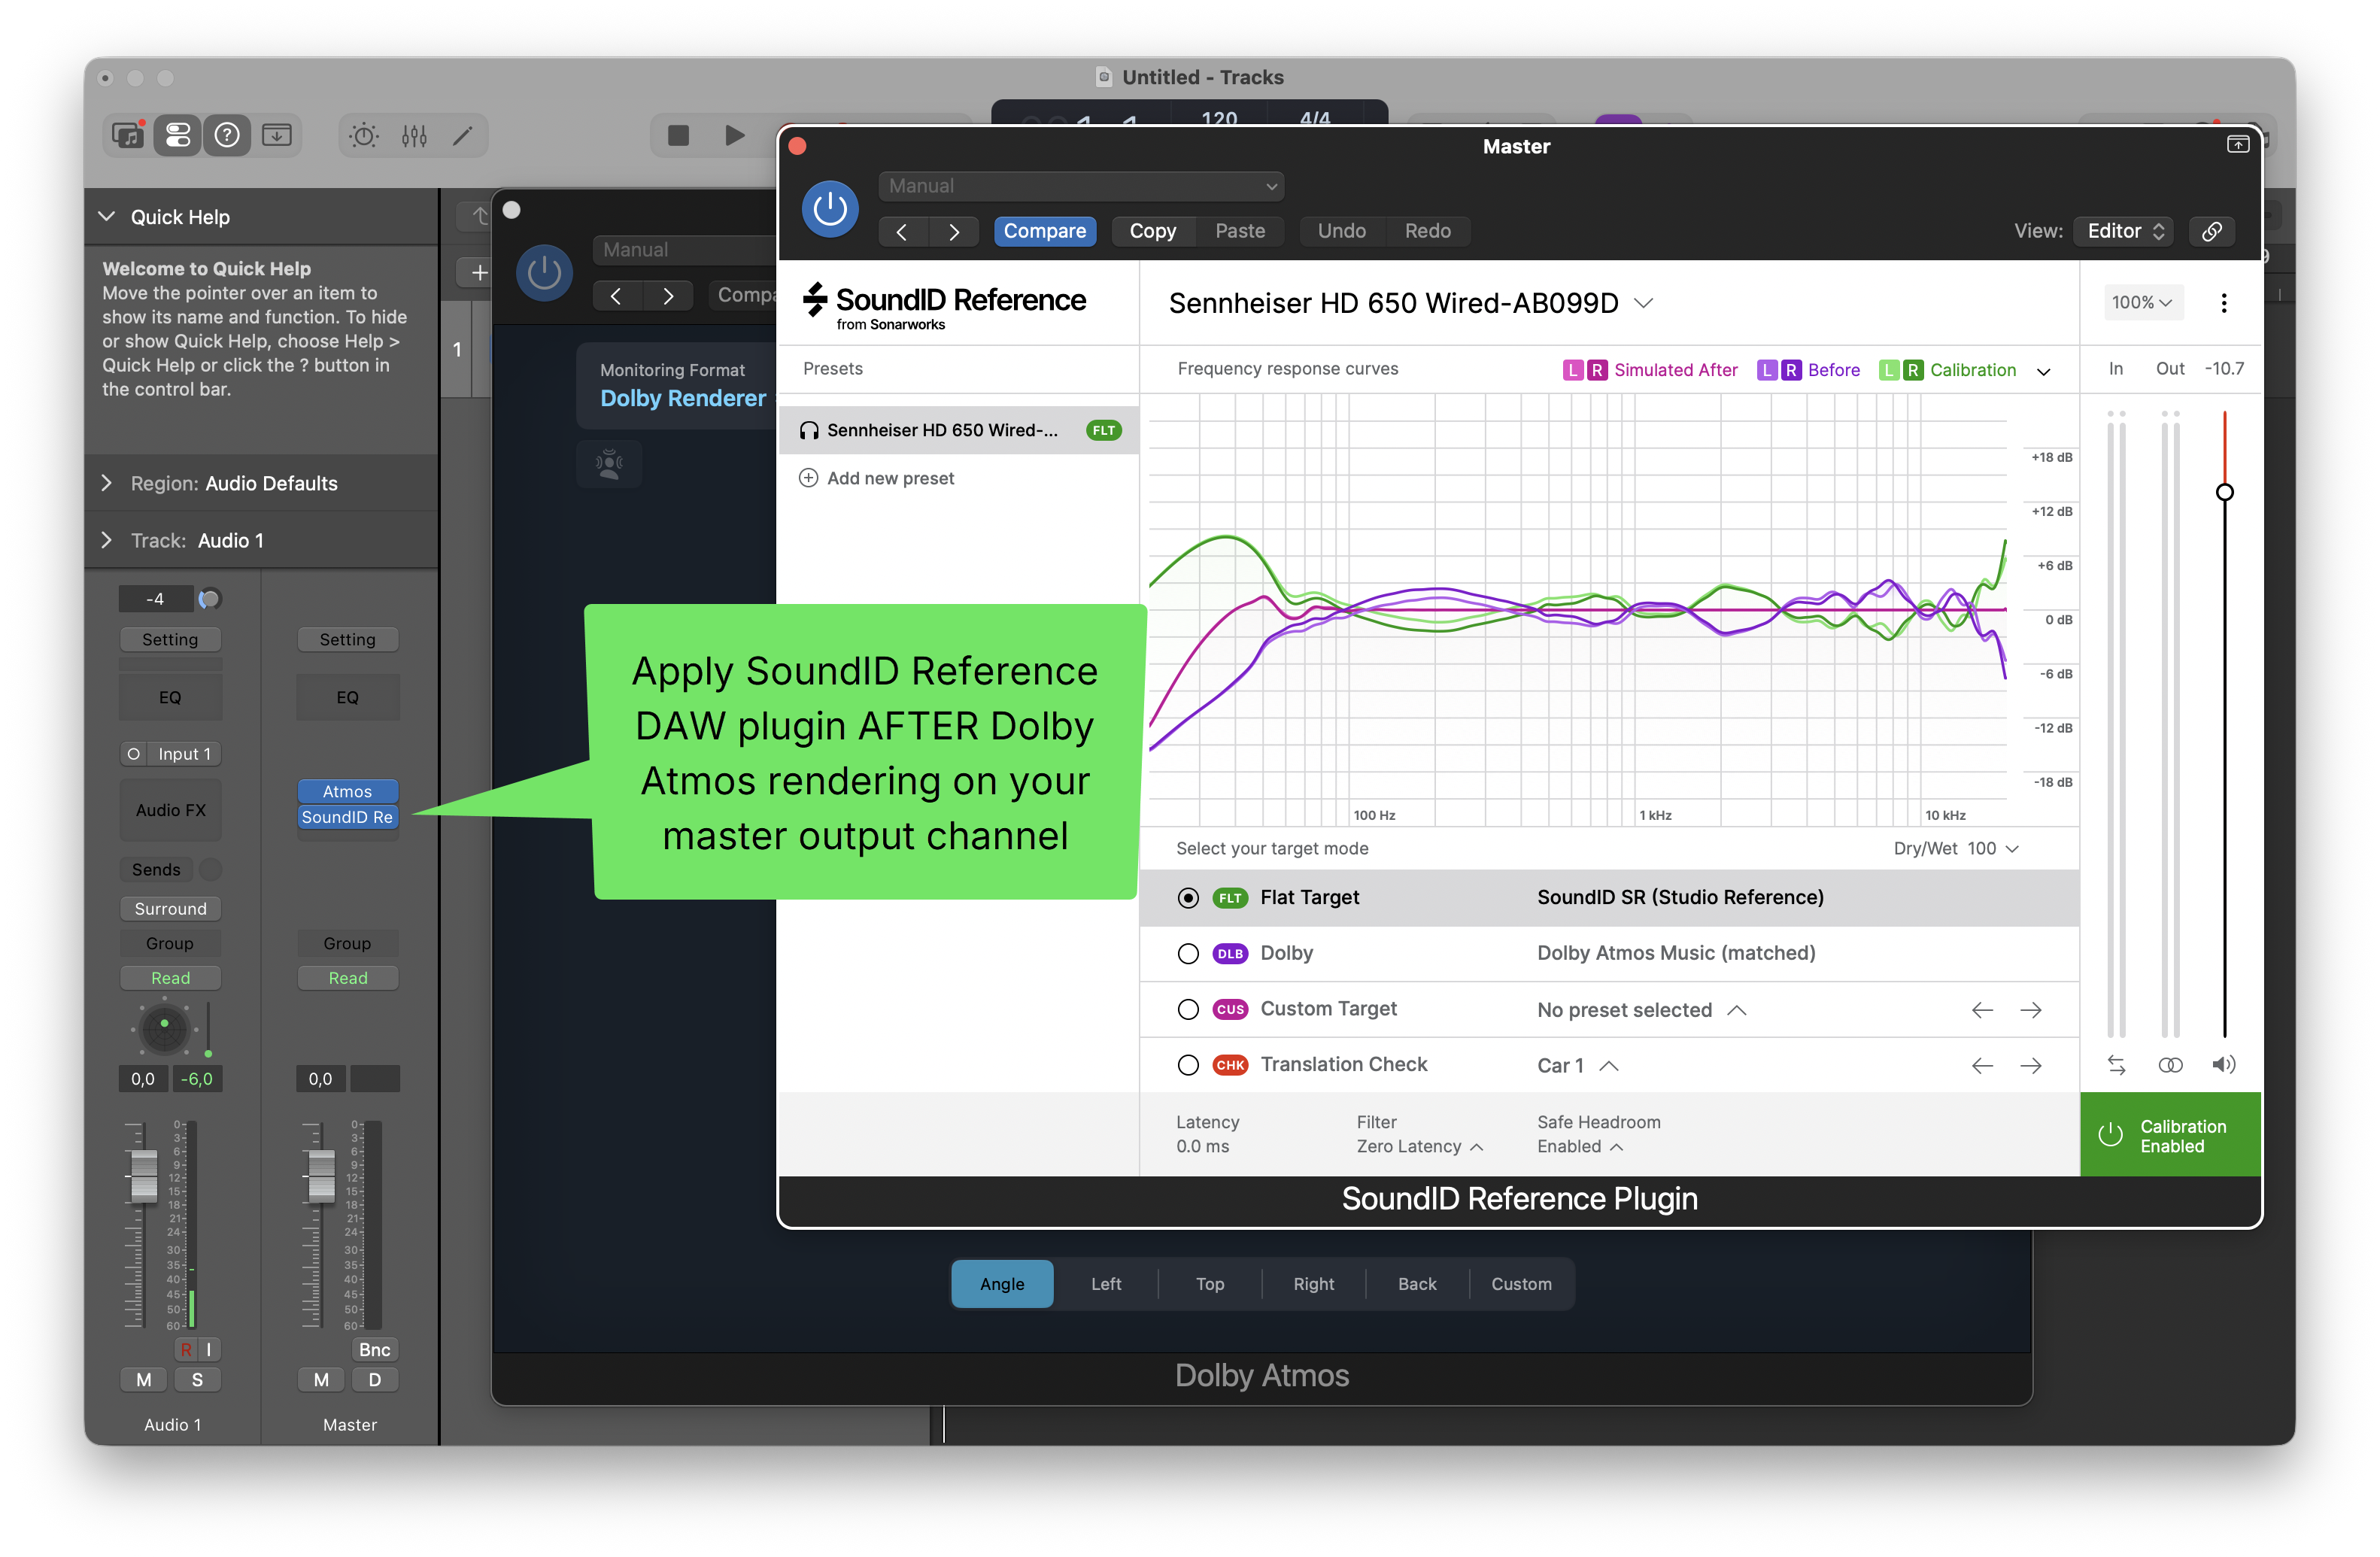
Task: Select Left view tab
Action: point(1106,1284)
